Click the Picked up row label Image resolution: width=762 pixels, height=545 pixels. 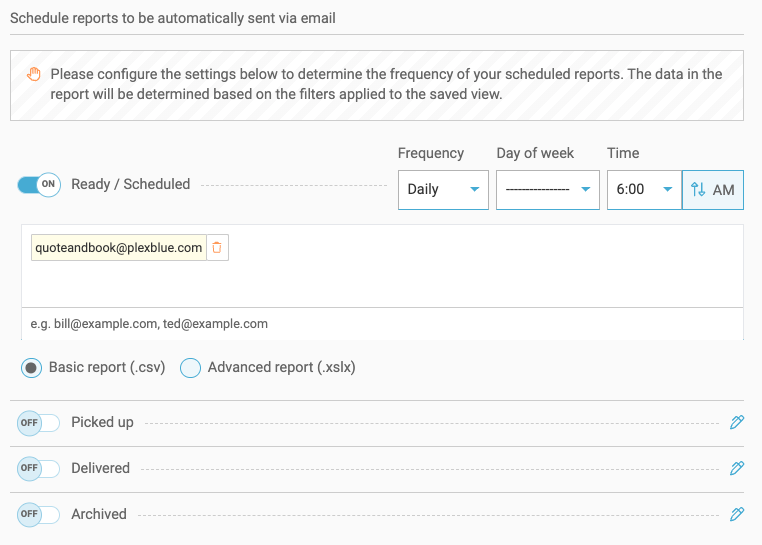click(102, 423)
